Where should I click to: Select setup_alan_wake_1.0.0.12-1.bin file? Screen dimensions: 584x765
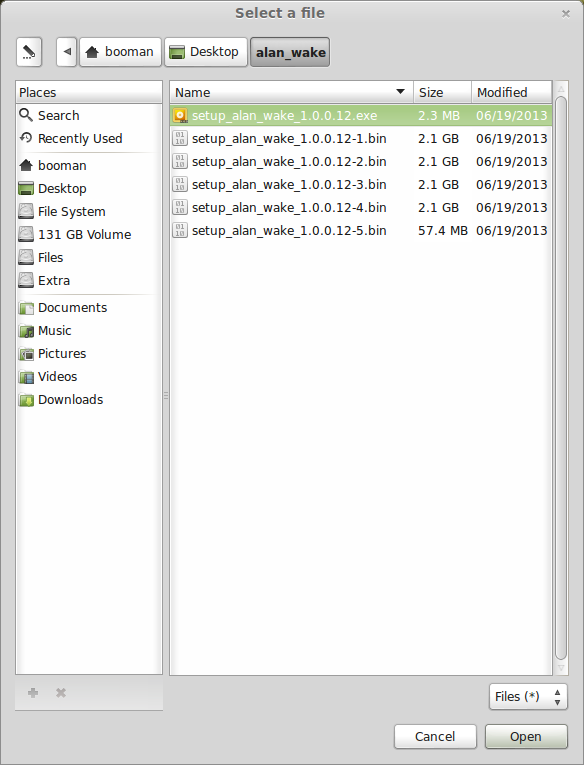coord(361,139)
